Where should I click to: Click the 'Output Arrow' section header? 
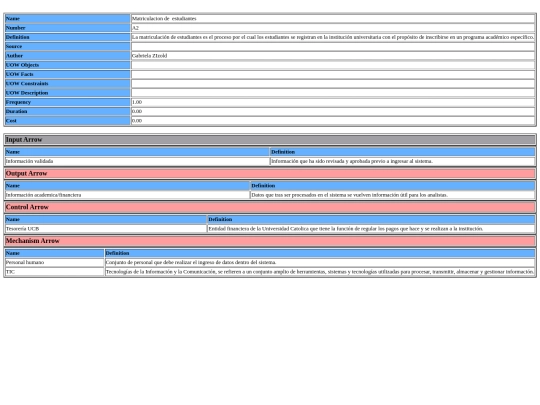[270, 174]
